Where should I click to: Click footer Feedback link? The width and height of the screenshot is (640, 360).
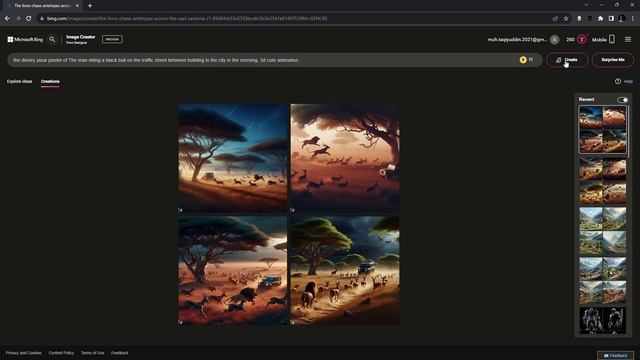(120, 353)
